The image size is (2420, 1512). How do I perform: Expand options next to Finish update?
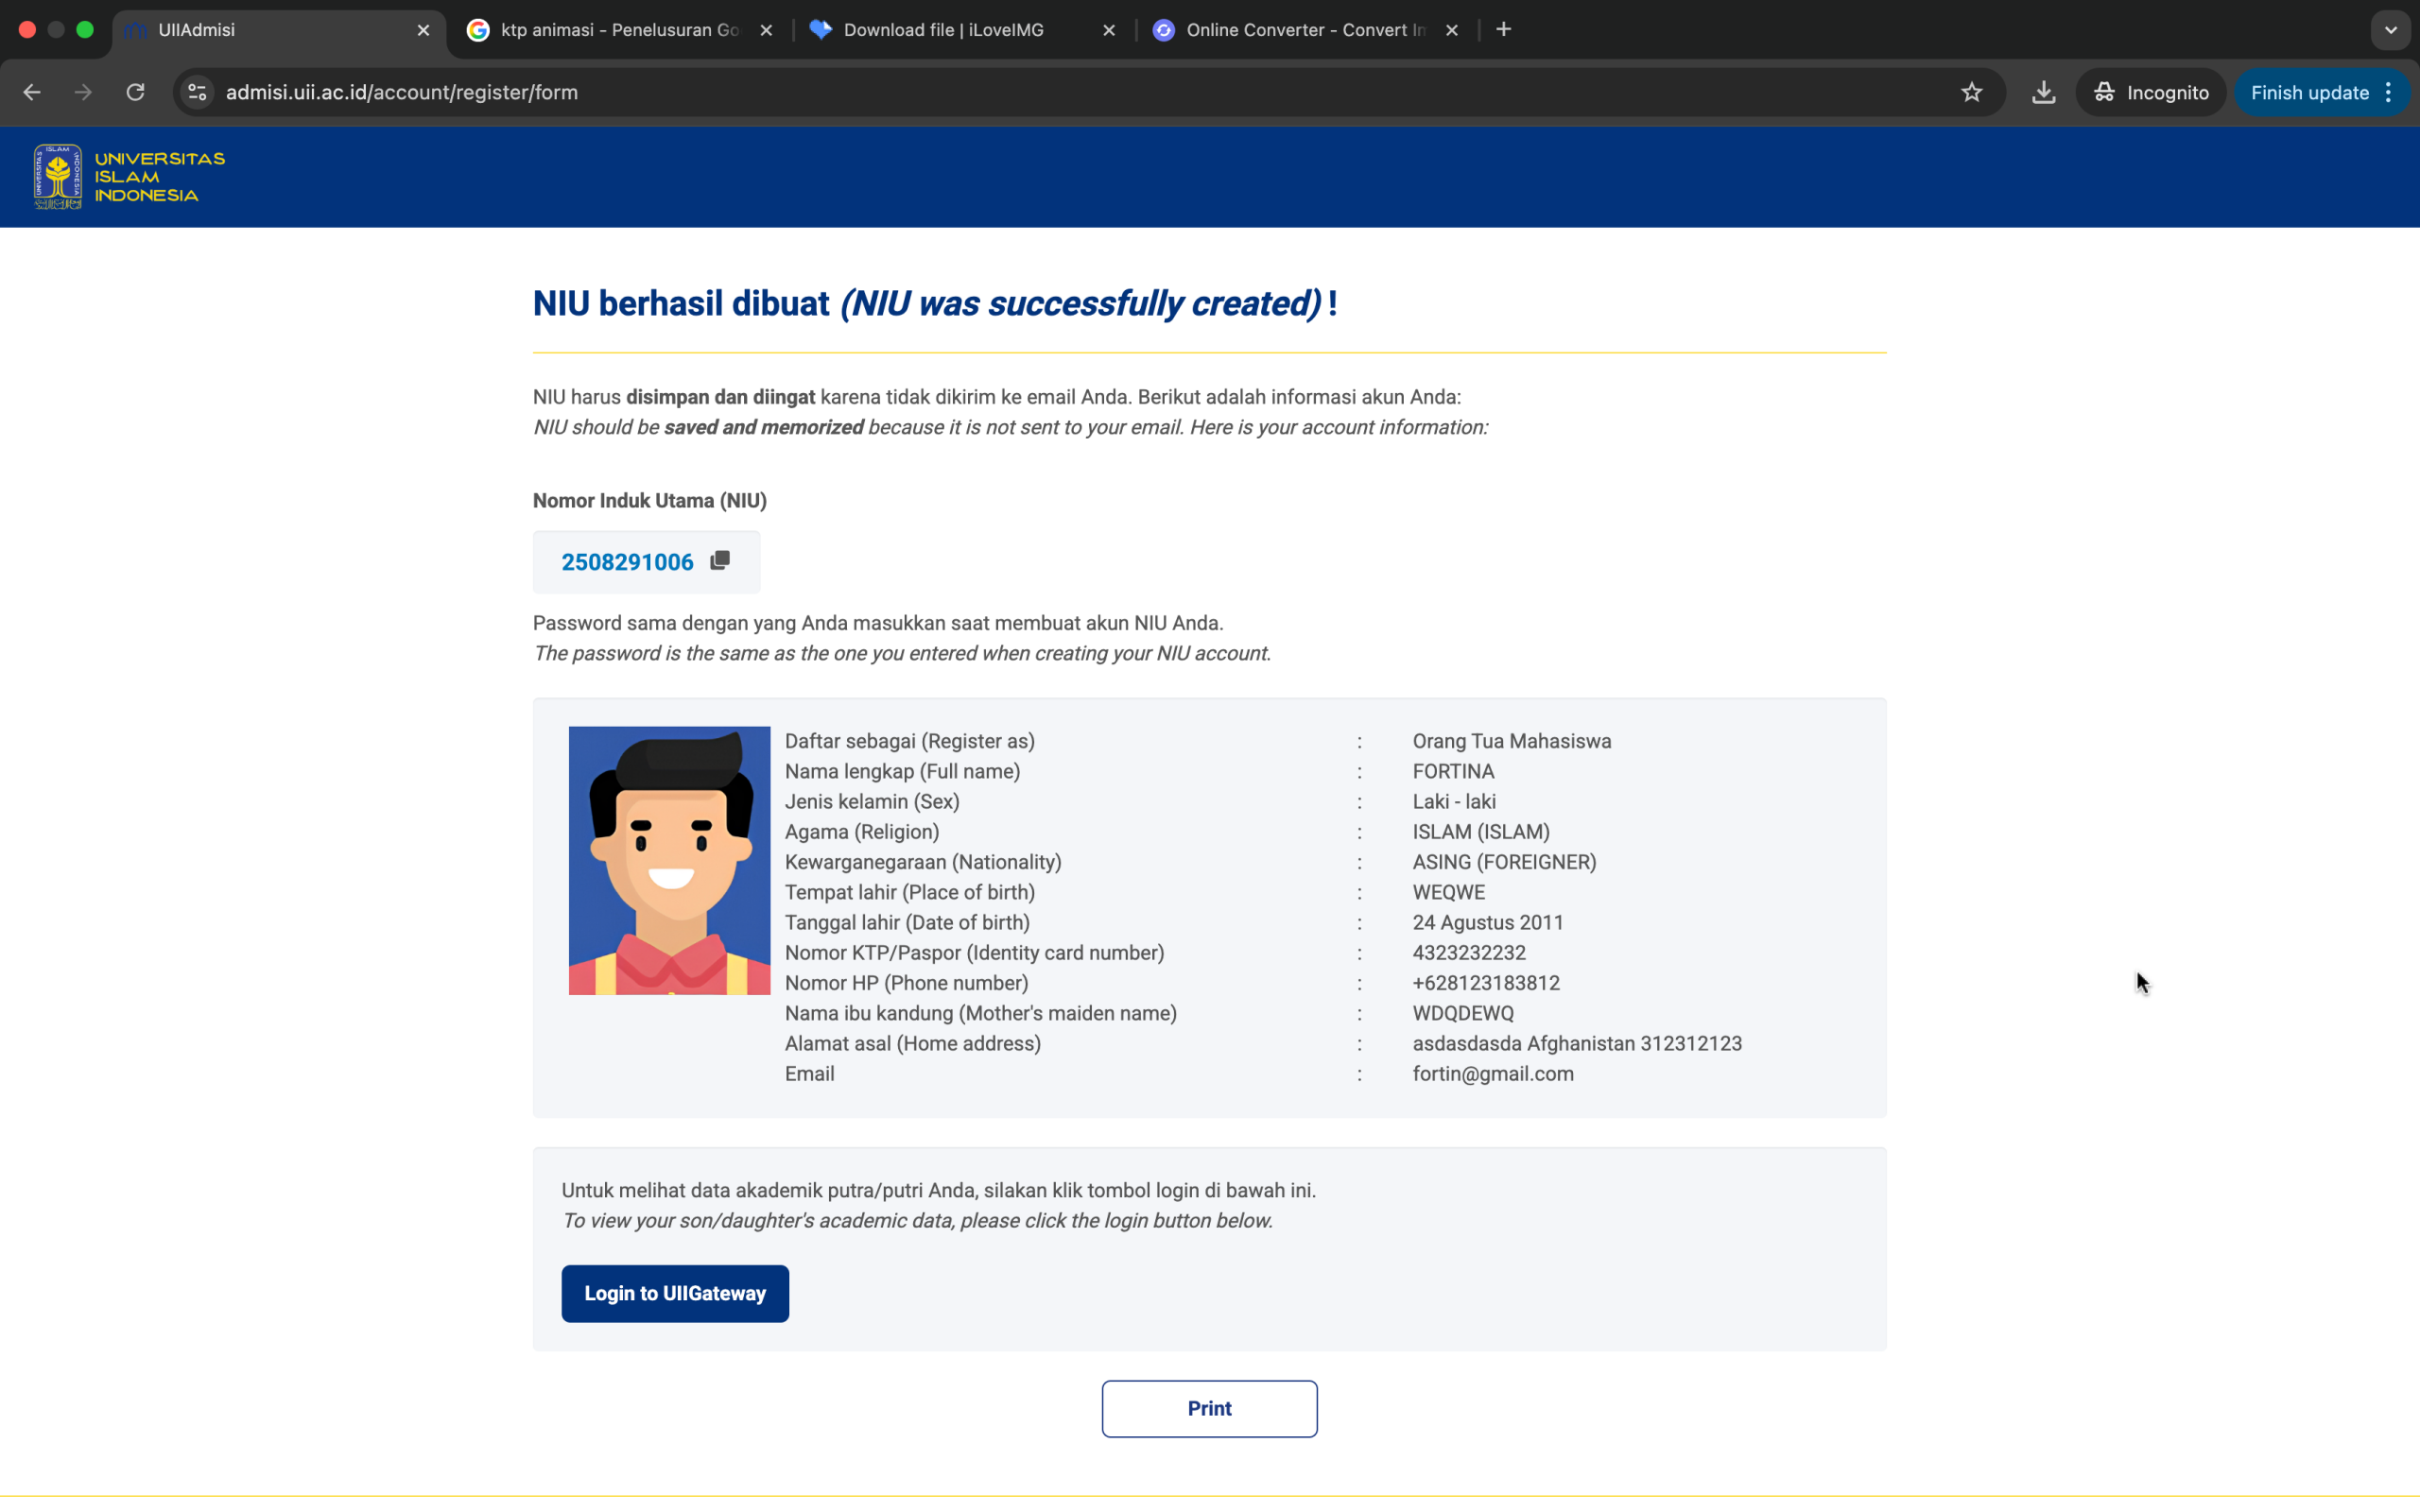coord(2388,92)
